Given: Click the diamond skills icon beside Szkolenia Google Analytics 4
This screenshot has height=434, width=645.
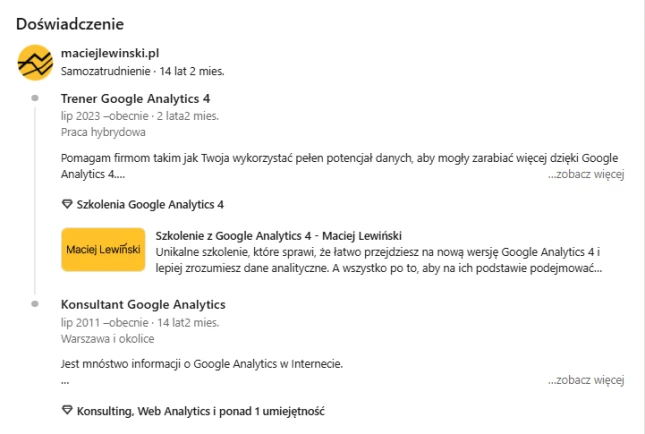Looking at the screenshot, I should pyautogui.click(x=67, y=204).
